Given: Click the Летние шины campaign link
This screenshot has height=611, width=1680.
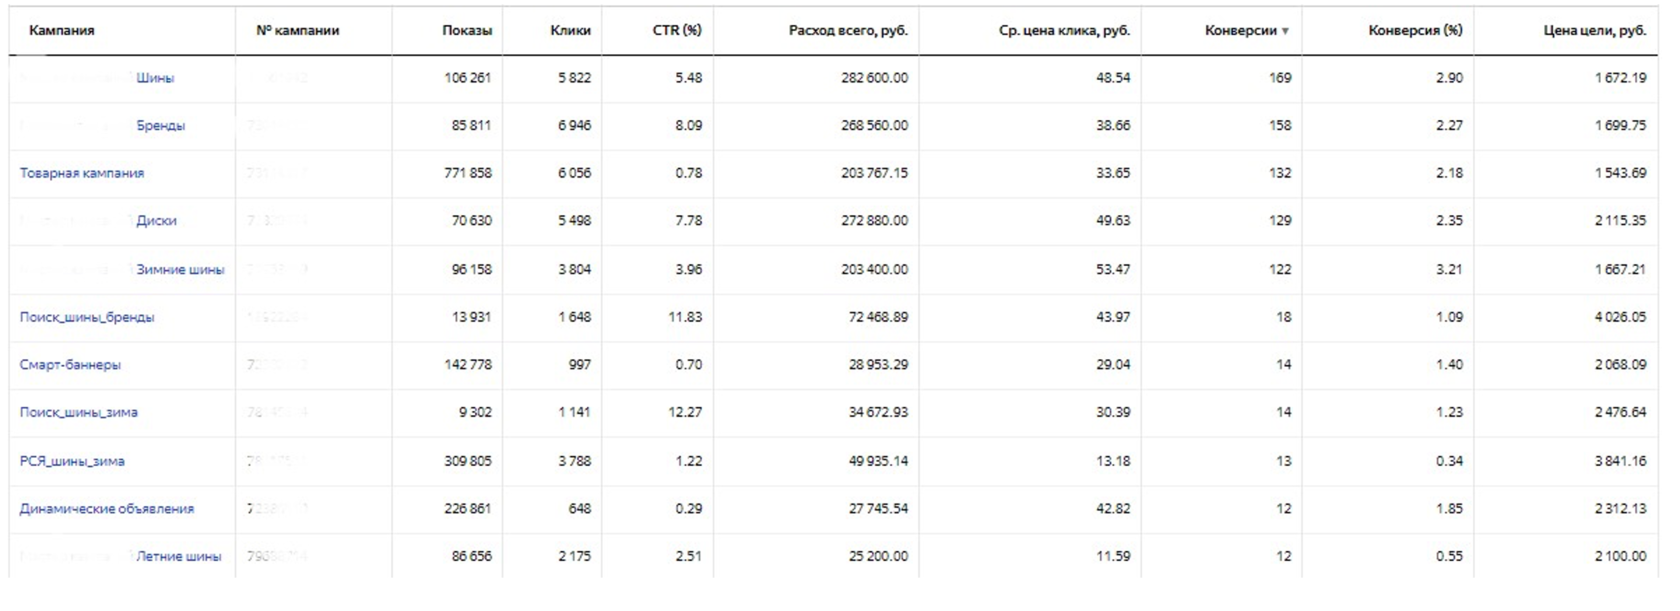Looking at the screenshot, I should pos(178,556).
